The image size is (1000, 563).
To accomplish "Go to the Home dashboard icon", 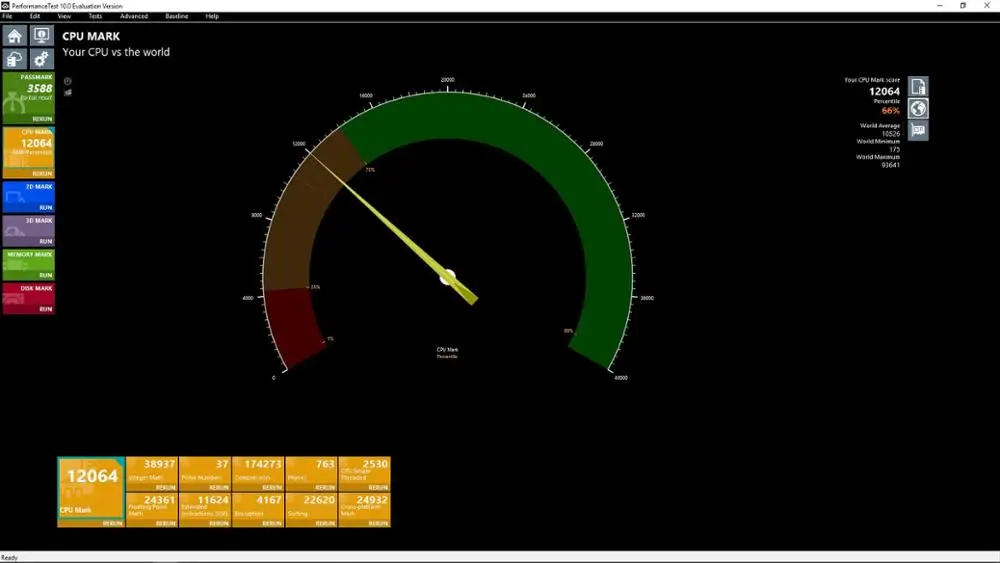I will pos(15,36).
